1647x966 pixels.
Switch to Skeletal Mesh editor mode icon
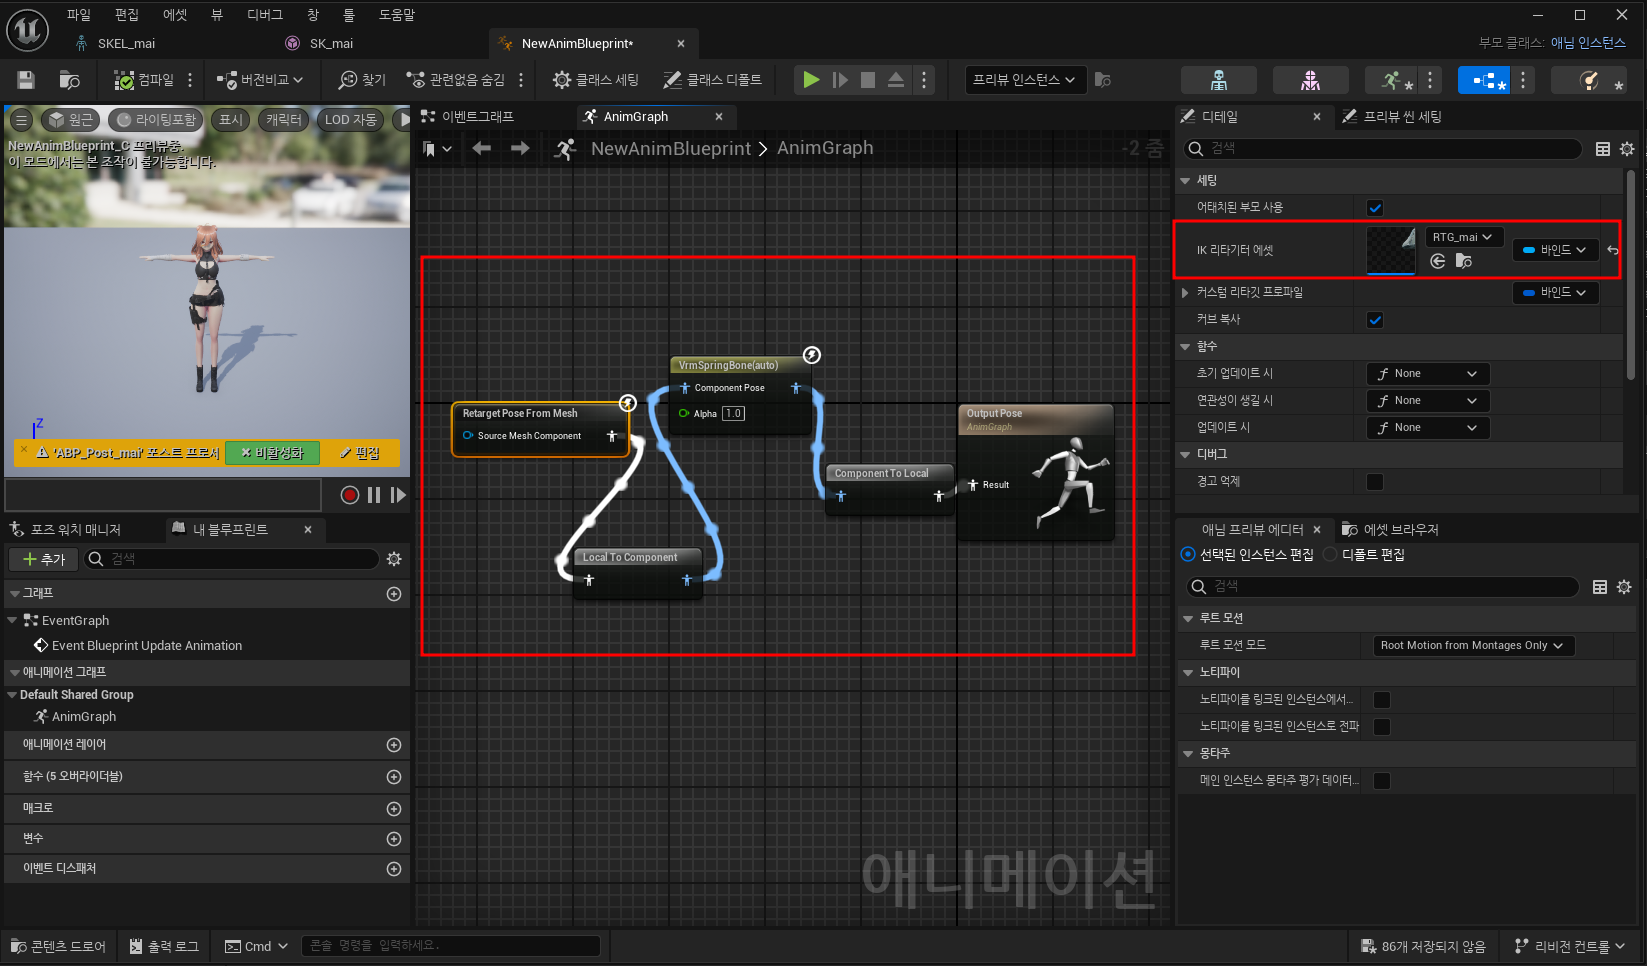(1310, 80)
